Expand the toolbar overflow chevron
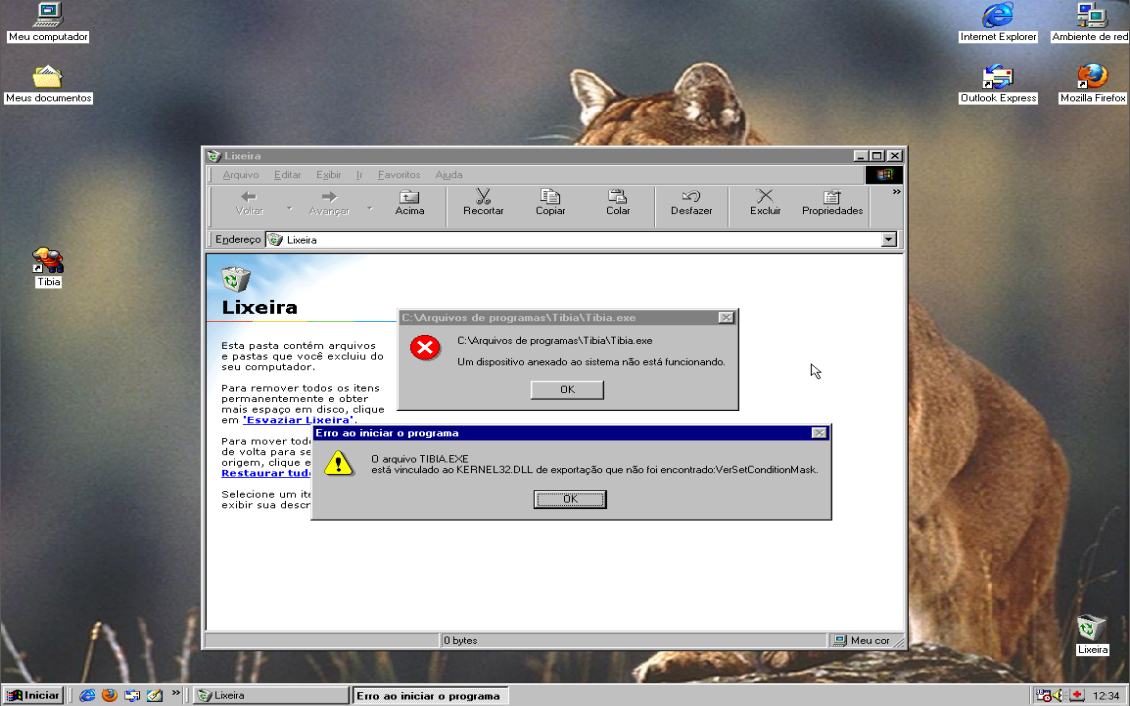Viewport: 1130px width, 706px height. click(x=896, y=192)
